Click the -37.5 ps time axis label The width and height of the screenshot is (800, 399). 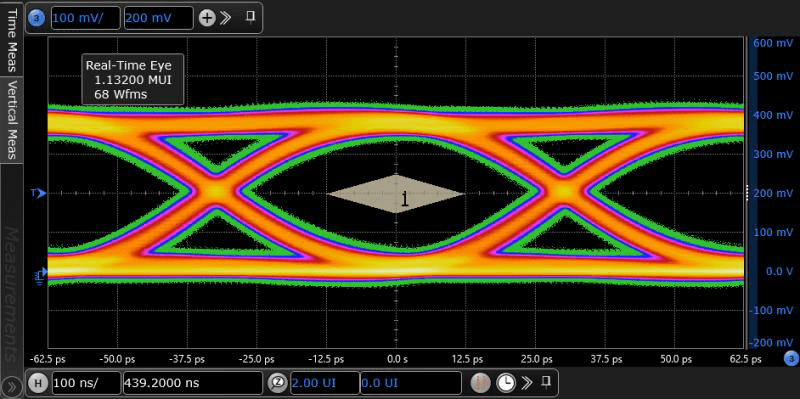coord(186,359)
